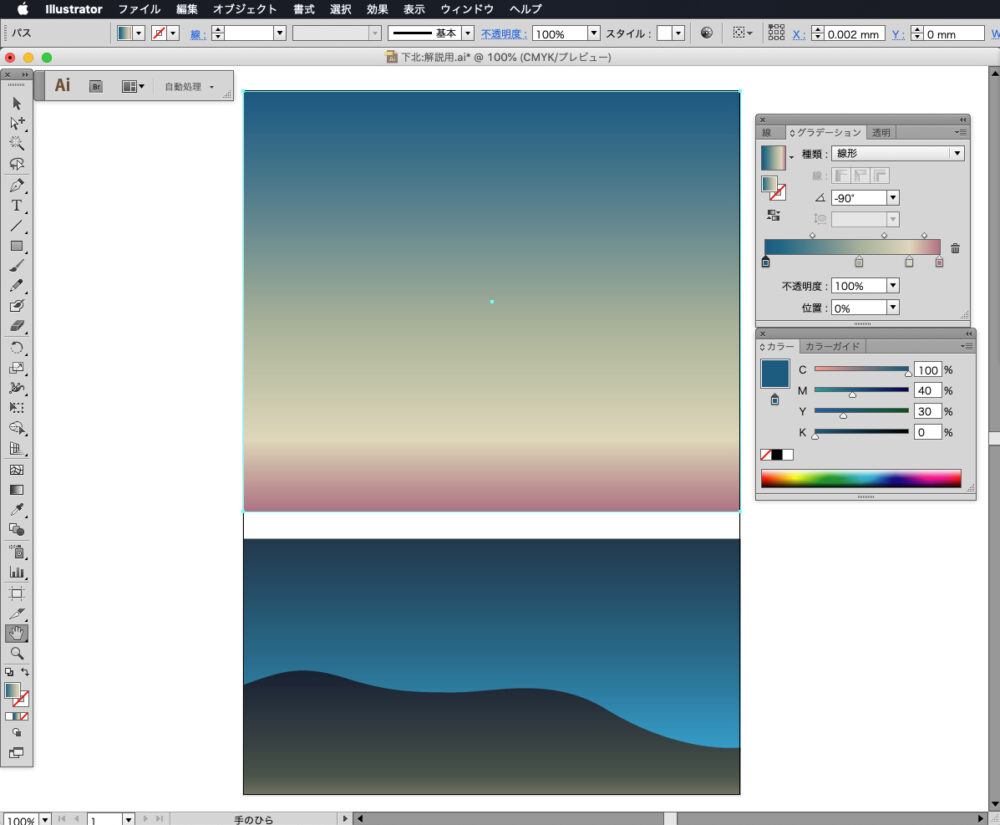Select the Pen tool
The width and height of the screenshot is (1000, 825).
17,185
